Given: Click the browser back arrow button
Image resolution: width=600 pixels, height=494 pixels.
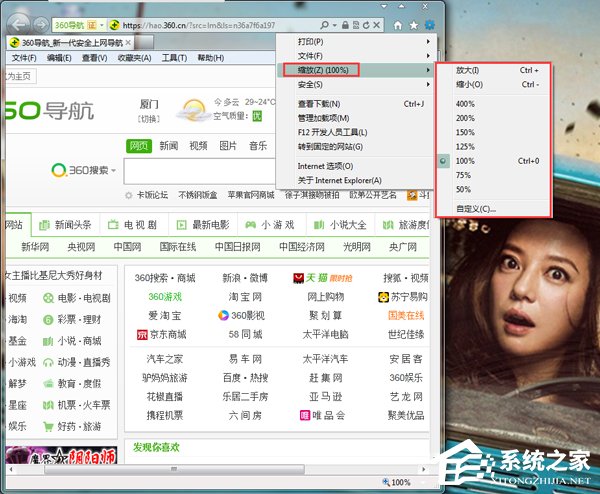Looking at the screenshot, I should 19,25.
